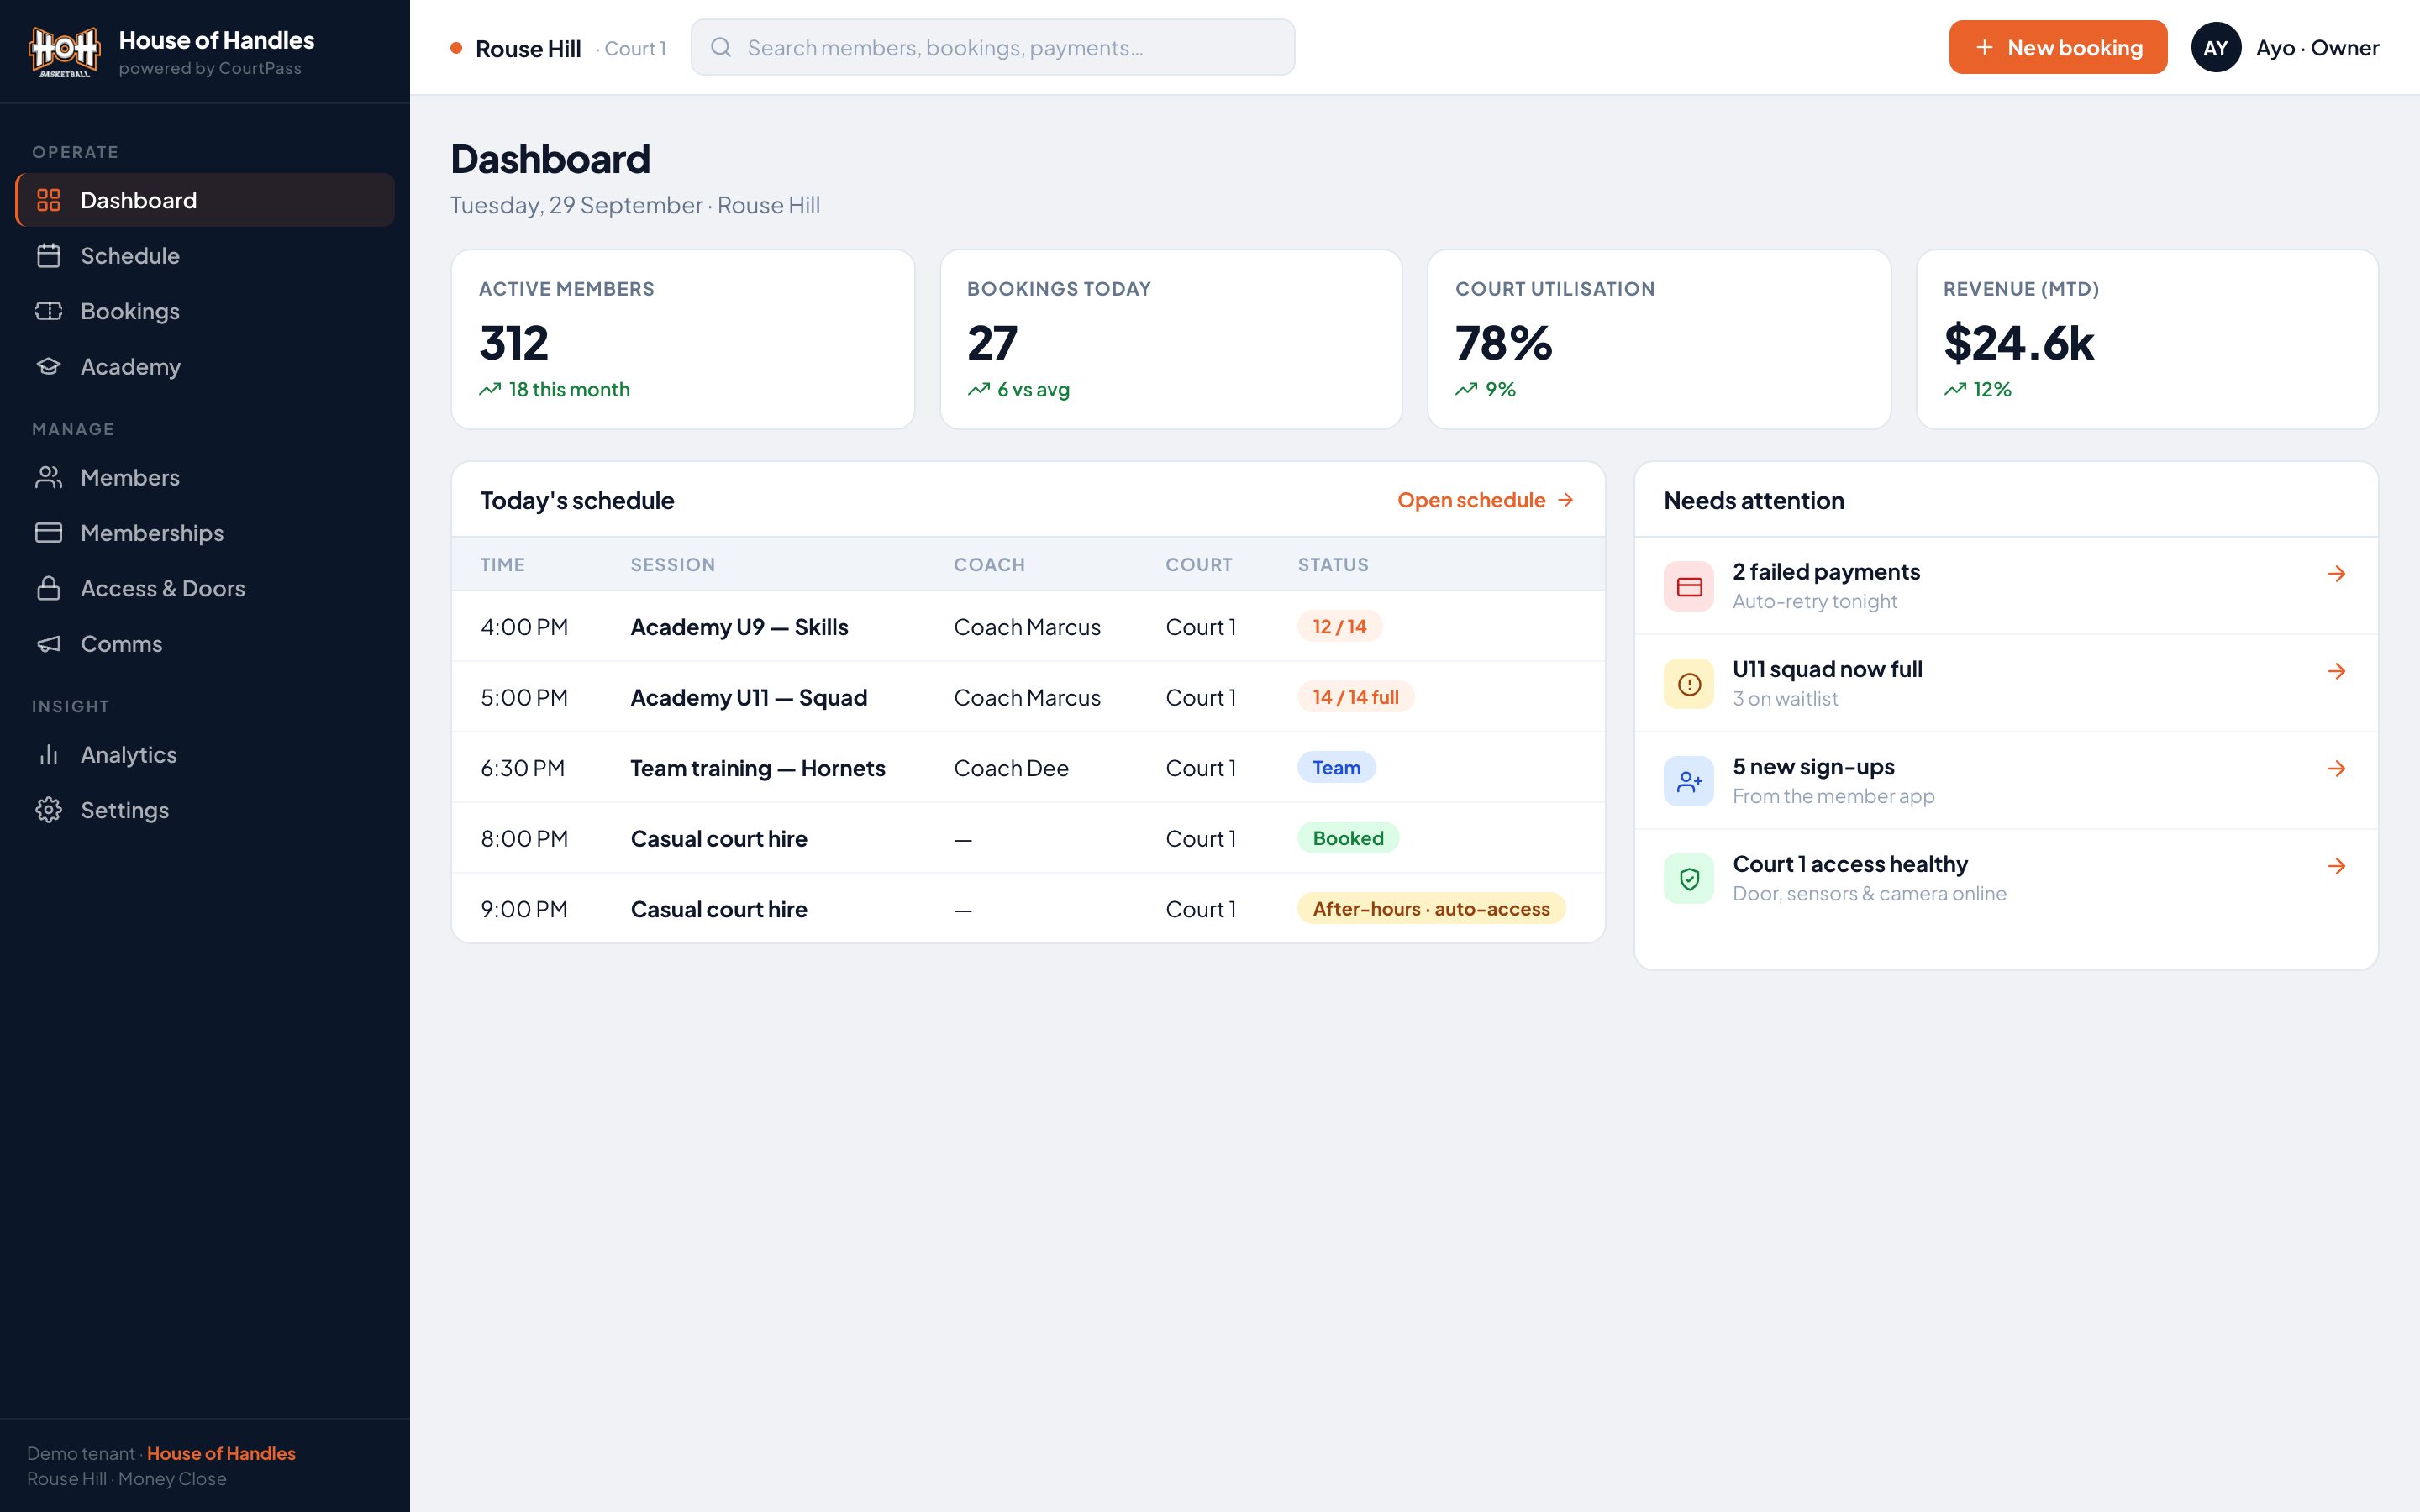
Task: Click the Open schedule link
Action: click(1485, 500)
